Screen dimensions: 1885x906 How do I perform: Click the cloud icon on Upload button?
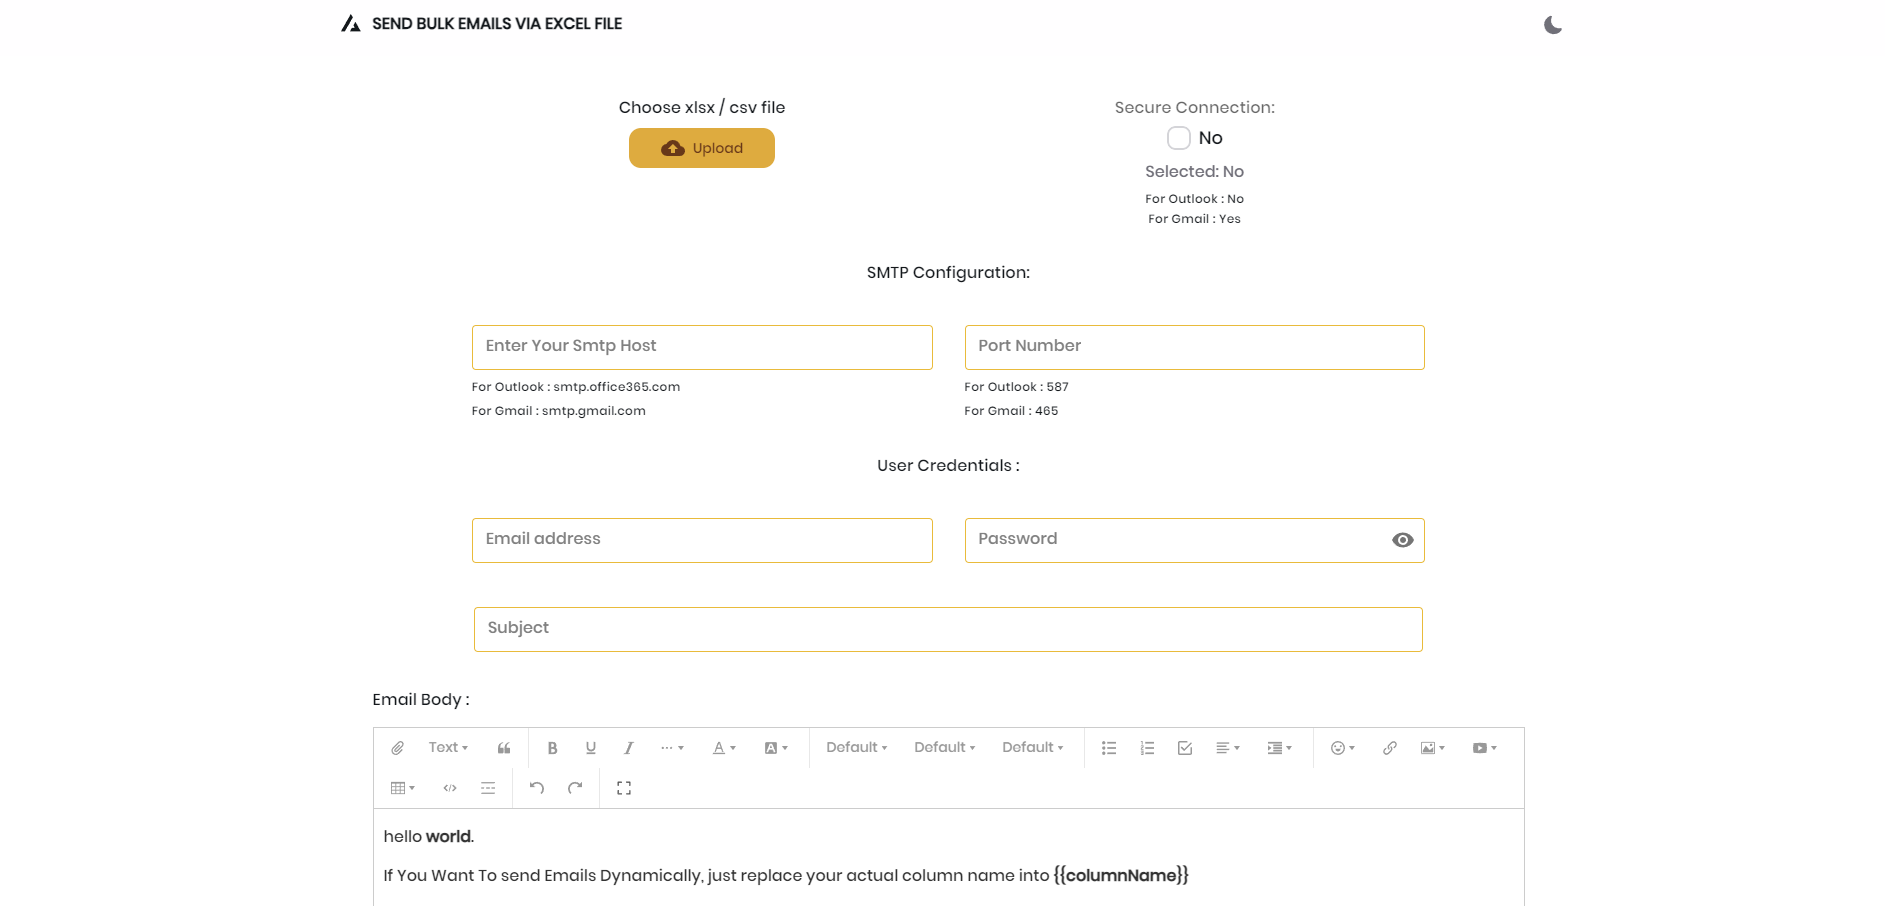[673, 148]
